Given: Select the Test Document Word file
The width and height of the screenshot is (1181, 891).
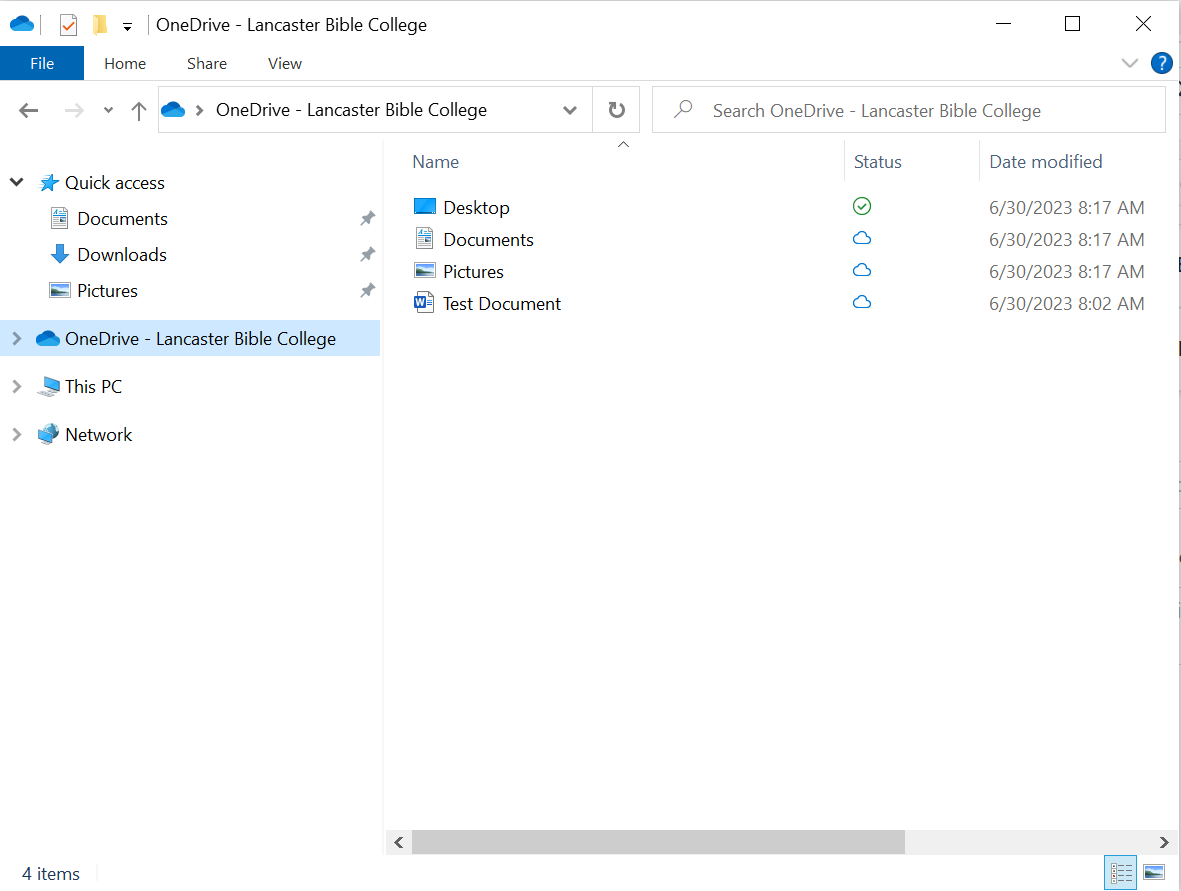Looking at the screenshot, I should 502,304.
